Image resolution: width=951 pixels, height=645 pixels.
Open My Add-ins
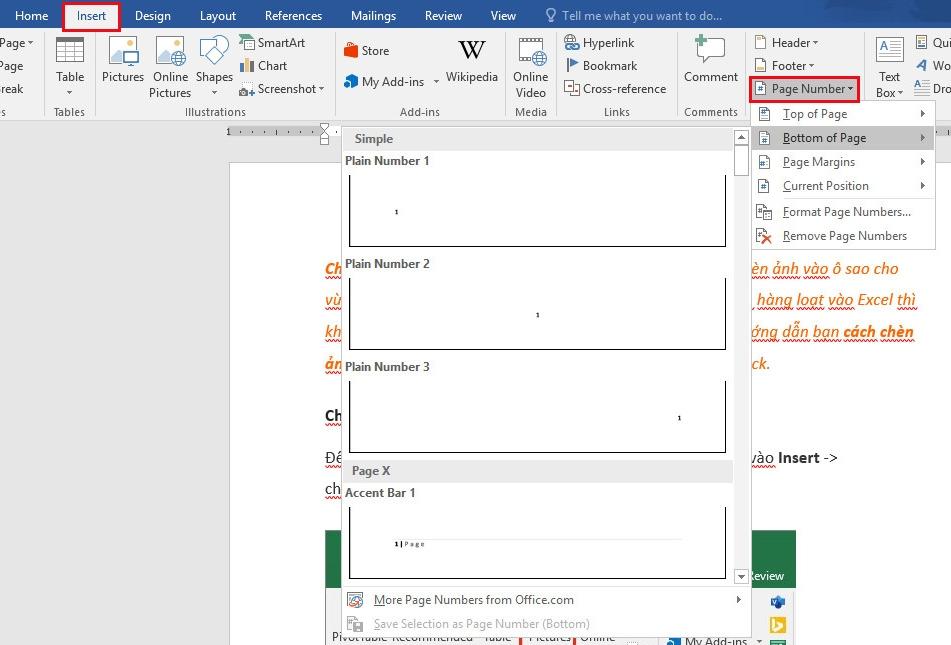[383, 81]
